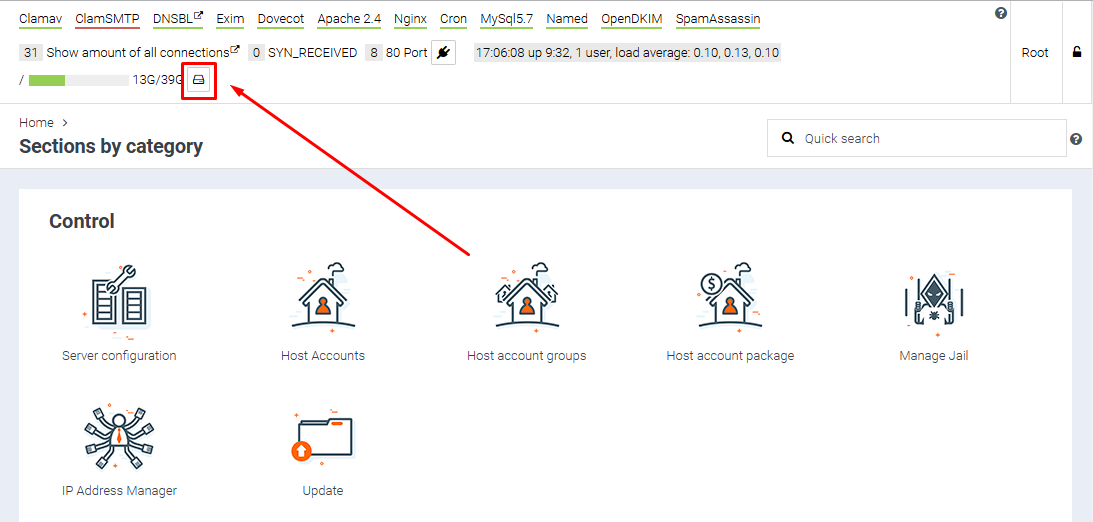Screen dimensions: 1093x522
Task: Click the Home breadcrumb link
Action: click(x=36, y=123)
